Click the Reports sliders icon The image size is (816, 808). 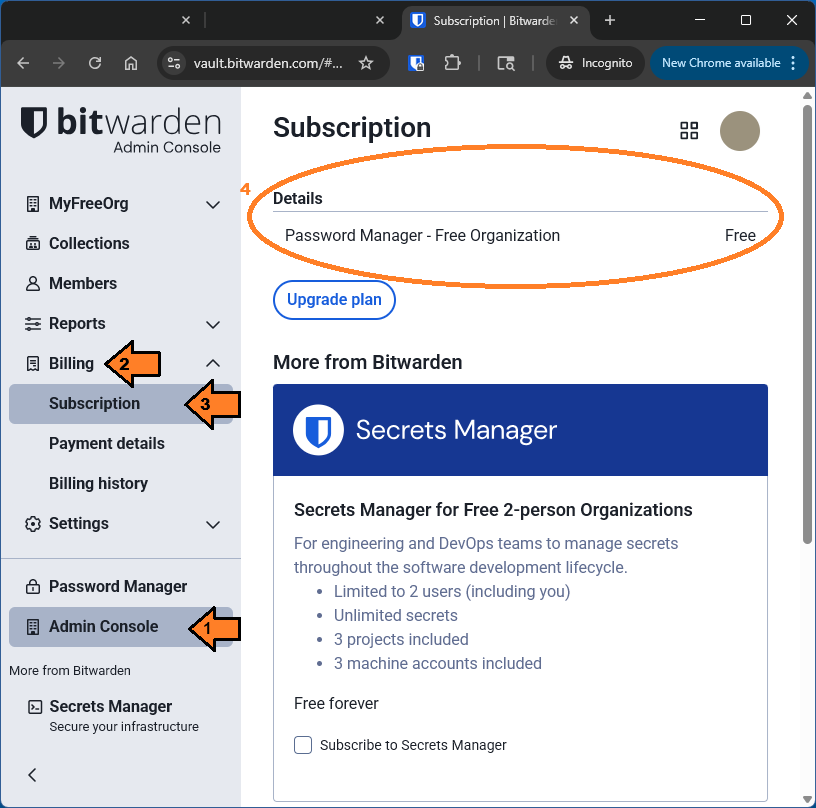click(x=33, y=324)
